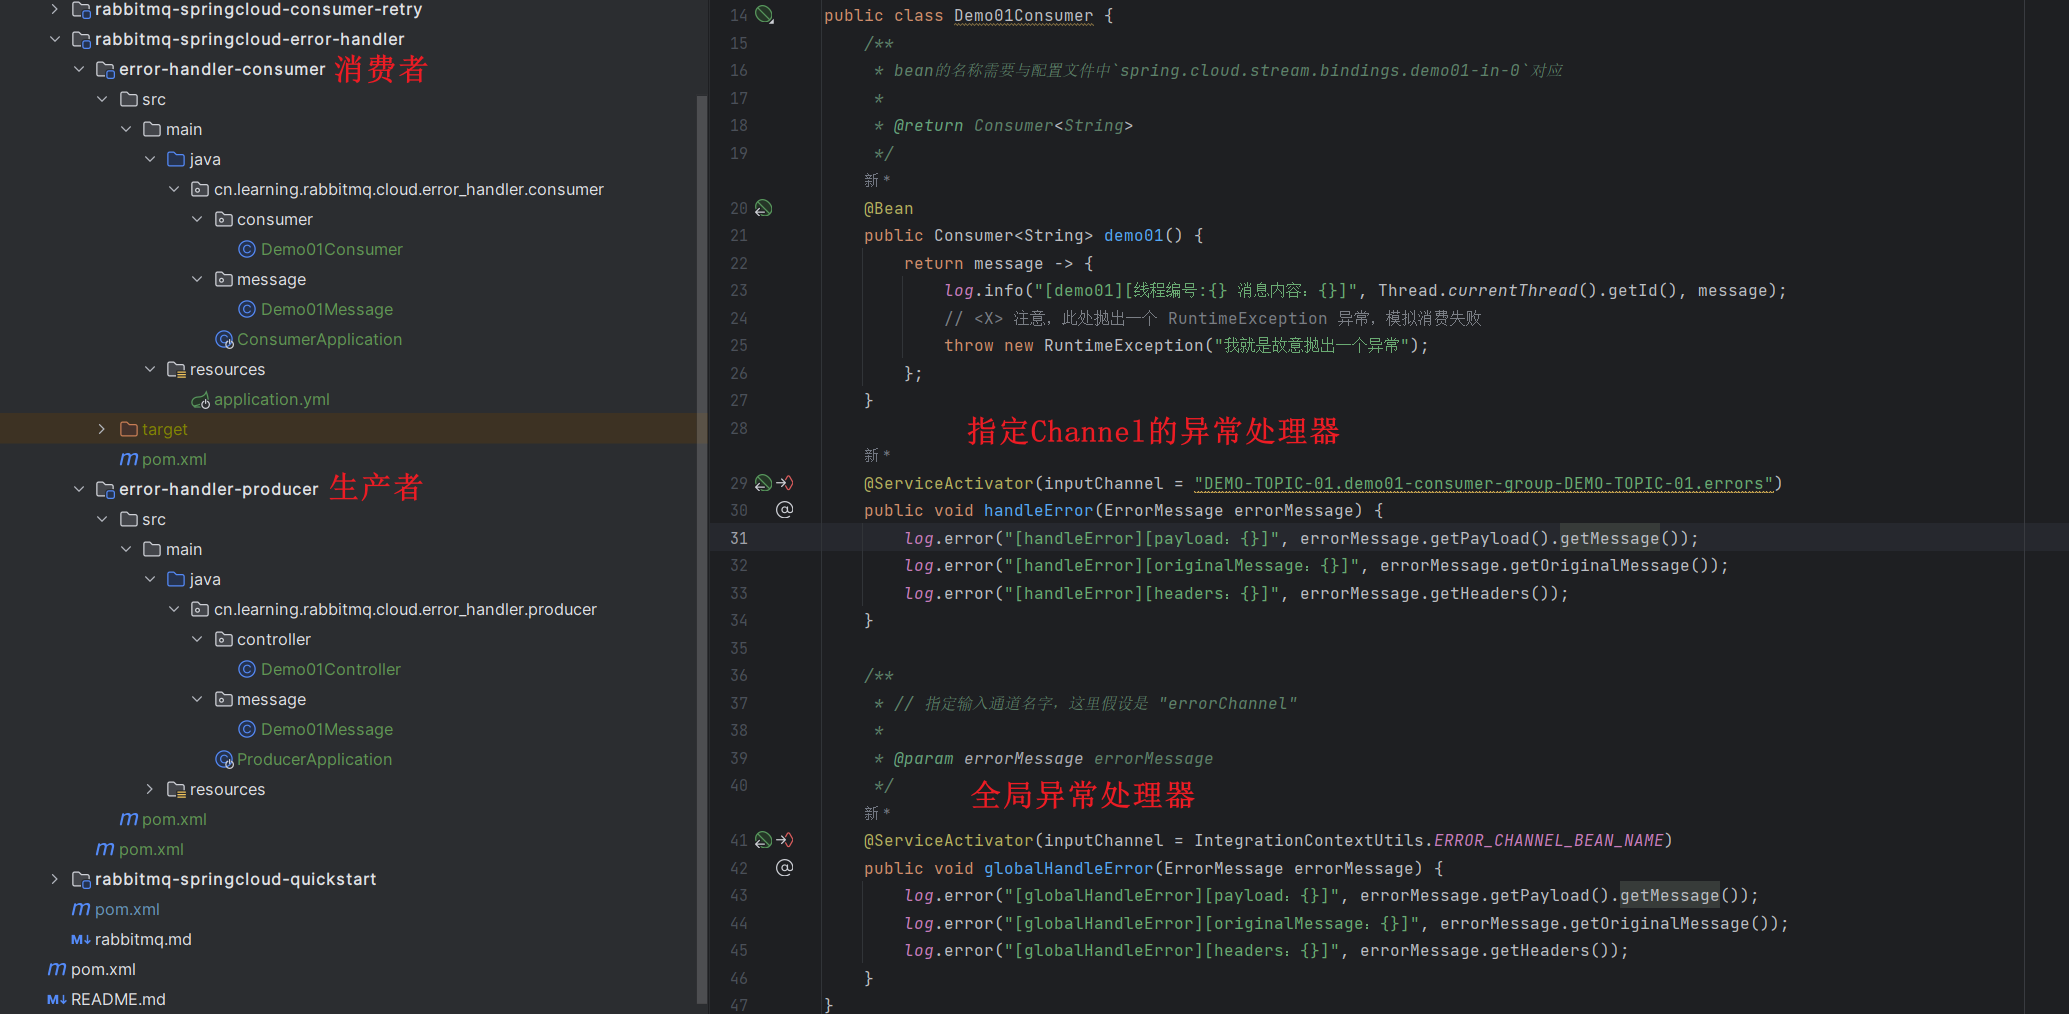Click the project tree vertical scrollbar

(x=702, y=548)
